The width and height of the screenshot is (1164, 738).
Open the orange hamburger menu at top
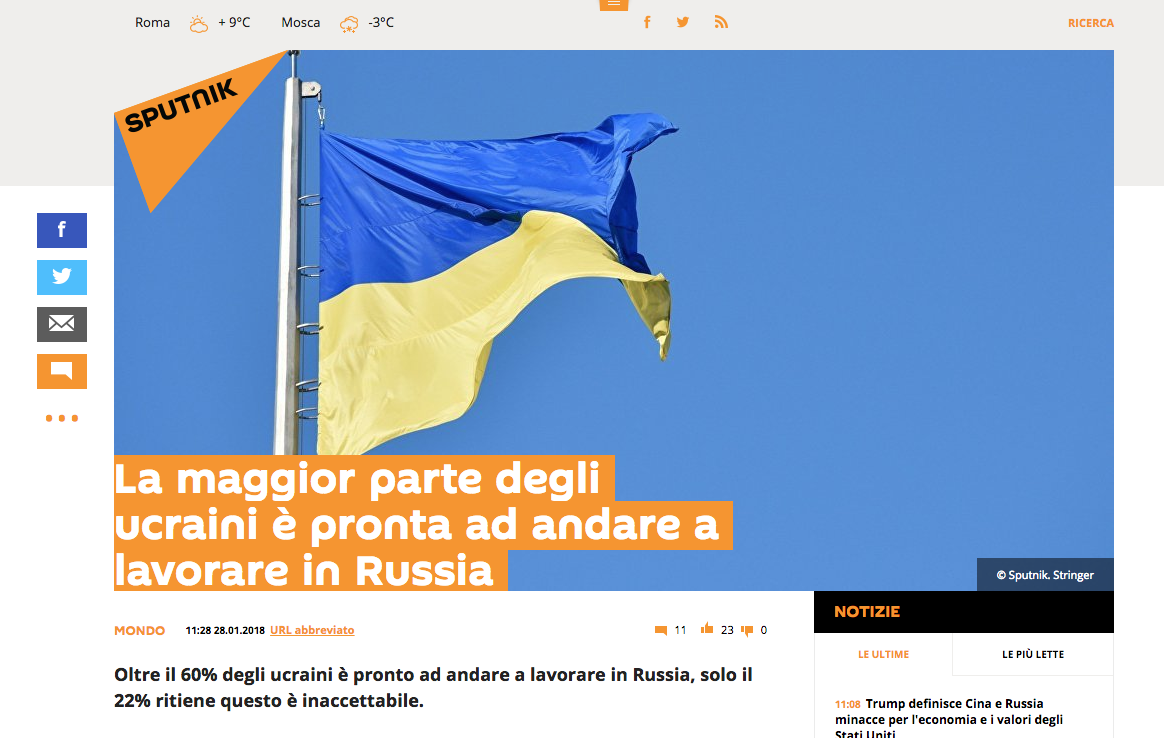tap(613, 4)
